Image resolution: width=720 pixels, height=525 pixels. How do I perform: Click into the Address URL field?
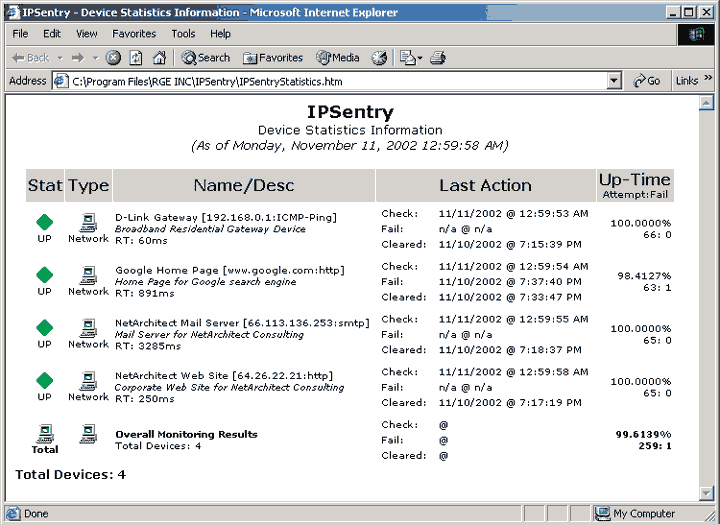pyautogui.click(x=330, y=81)
